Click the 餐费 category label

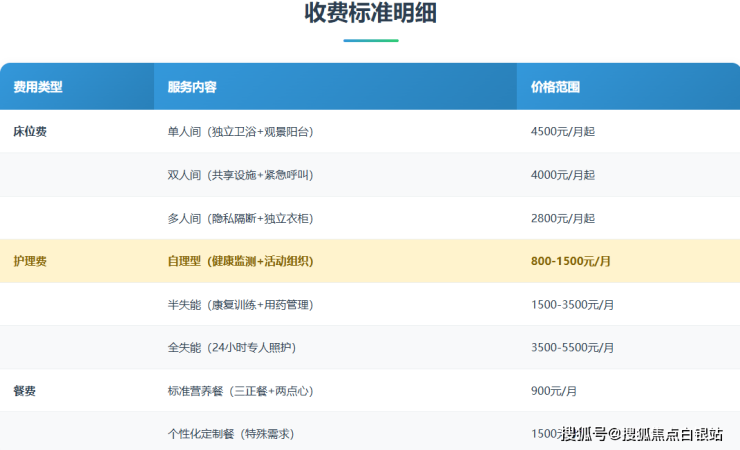24,390
